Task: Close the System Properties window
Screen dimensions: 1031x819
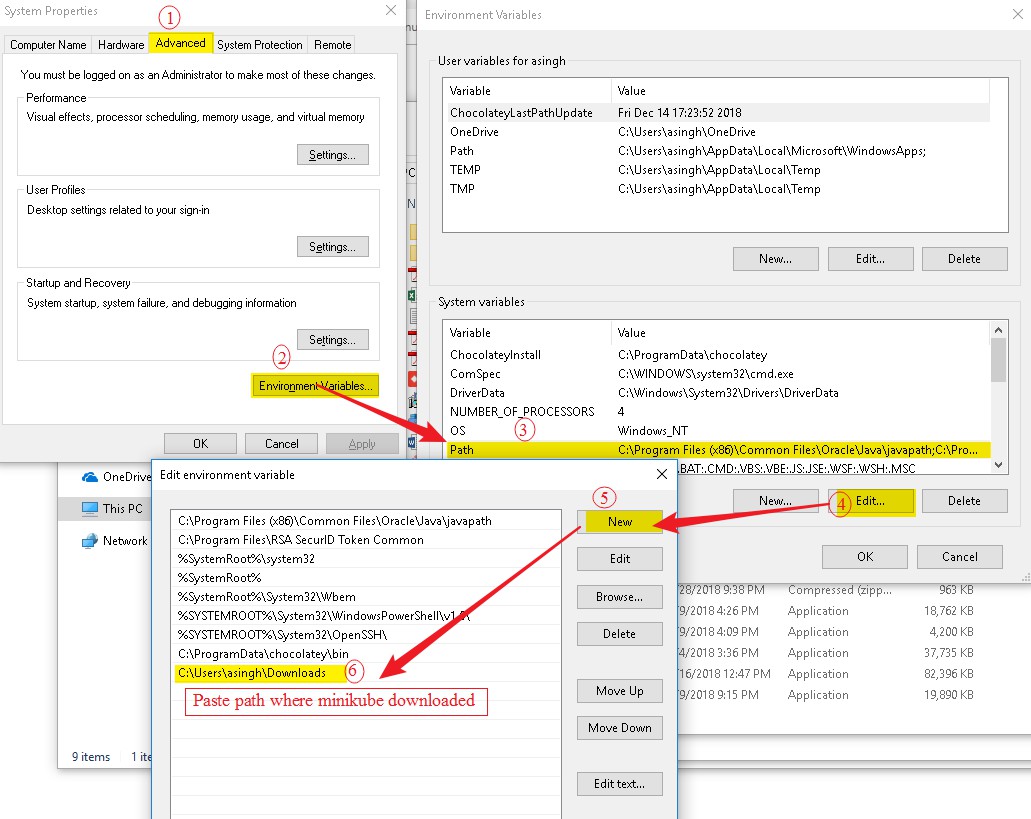Action: pos(391,11)
